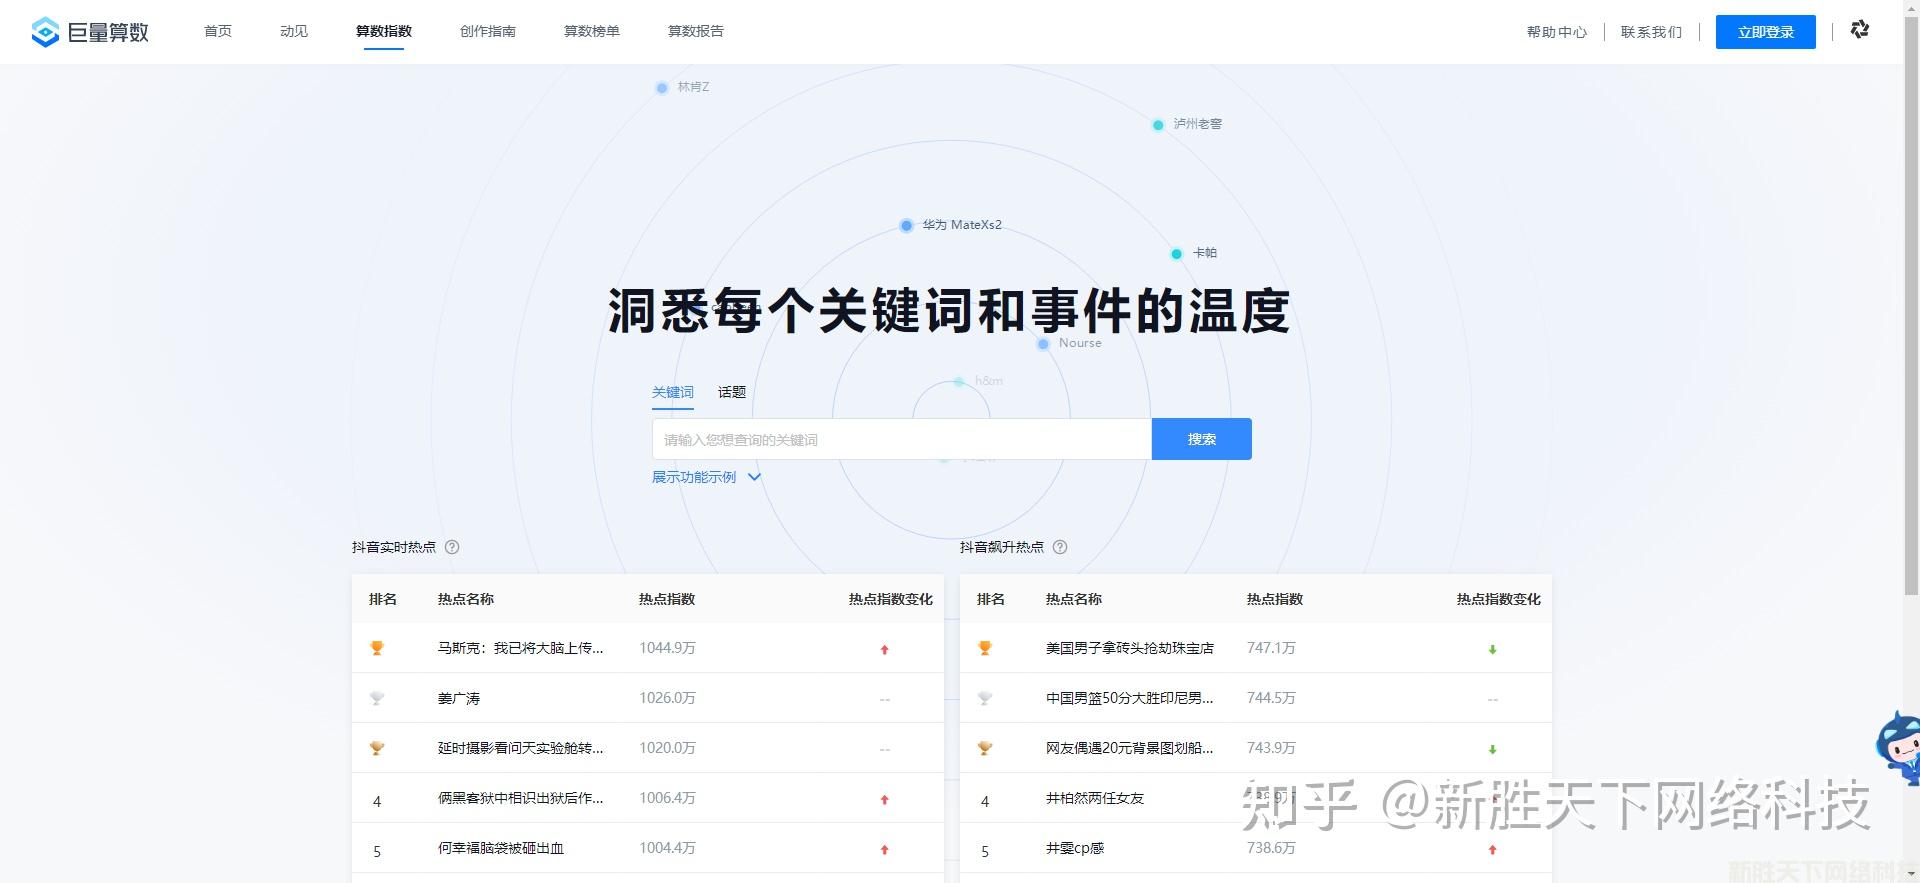Click silver trophy beside 姜广涛

[377, 698]
